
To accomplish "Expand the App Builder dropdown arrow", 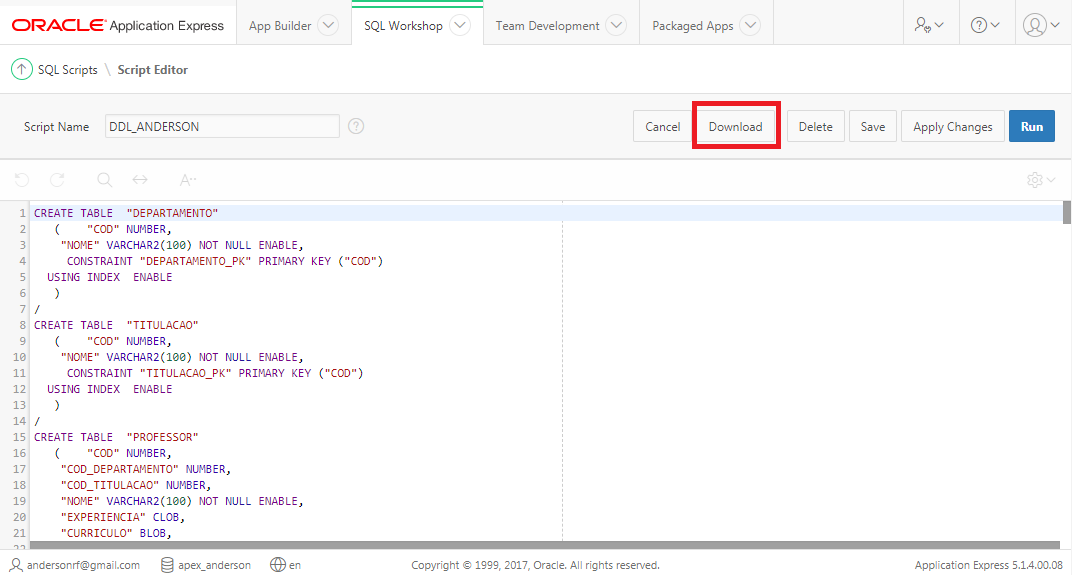I will click(328, 25).
